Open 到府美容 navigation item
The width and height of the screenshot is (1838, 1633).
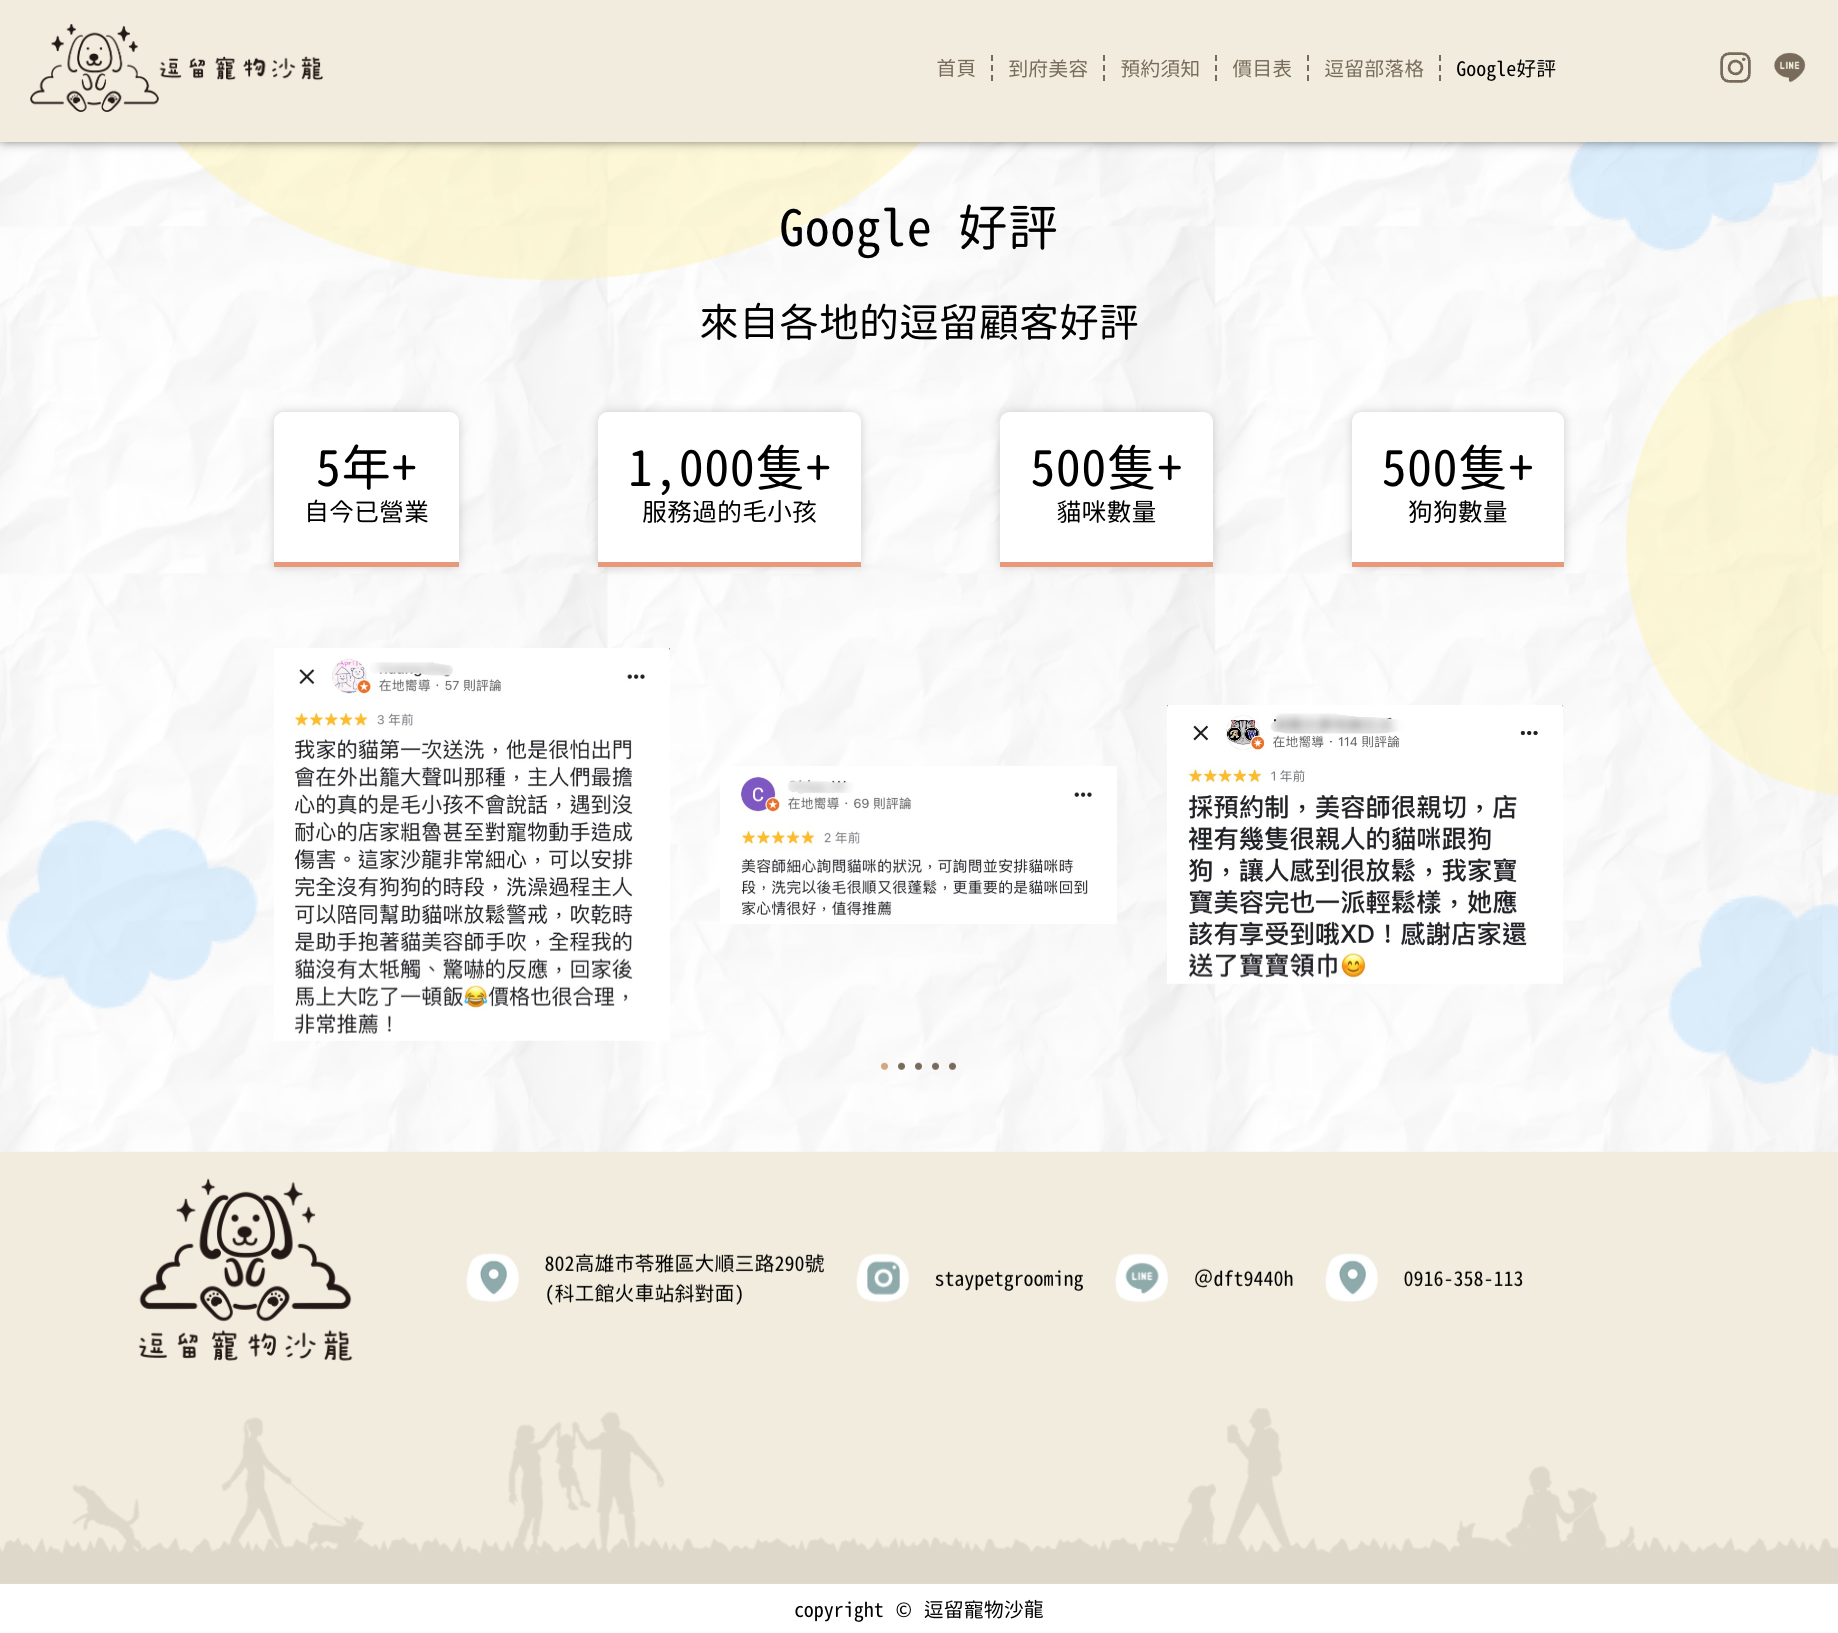(x=1047, y=69)
